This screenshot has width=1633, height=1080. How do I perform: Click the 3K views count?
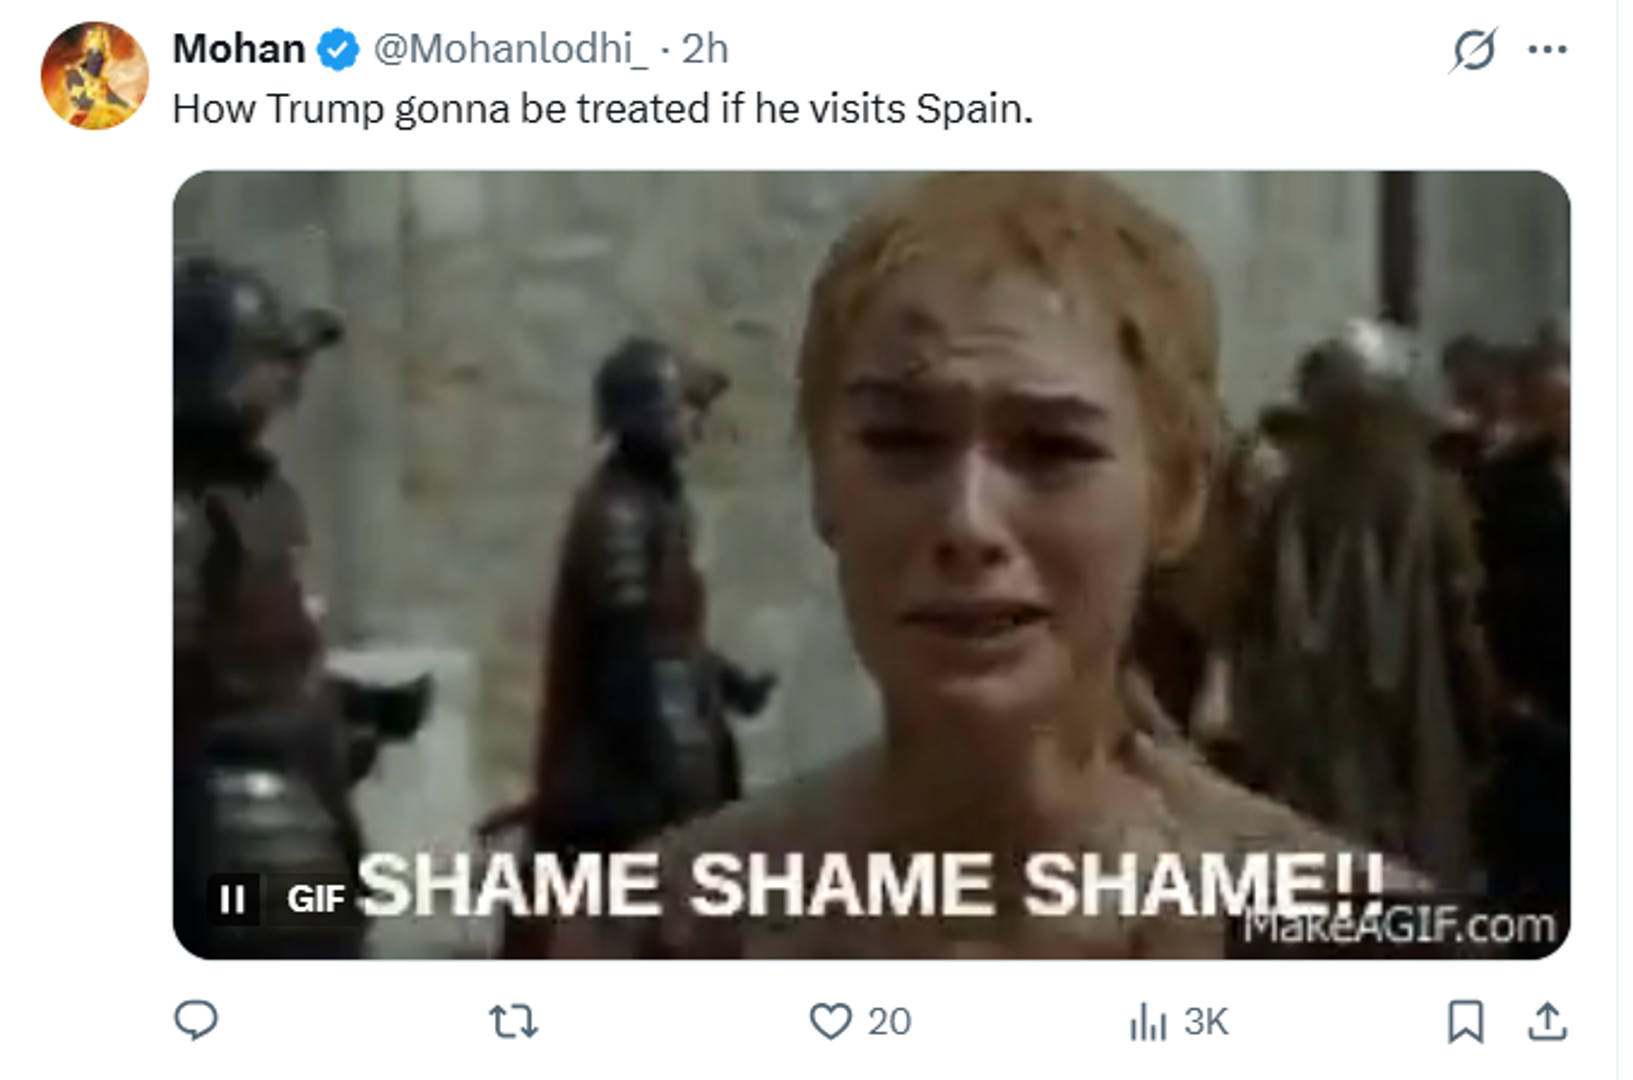click(1206, 1022)
